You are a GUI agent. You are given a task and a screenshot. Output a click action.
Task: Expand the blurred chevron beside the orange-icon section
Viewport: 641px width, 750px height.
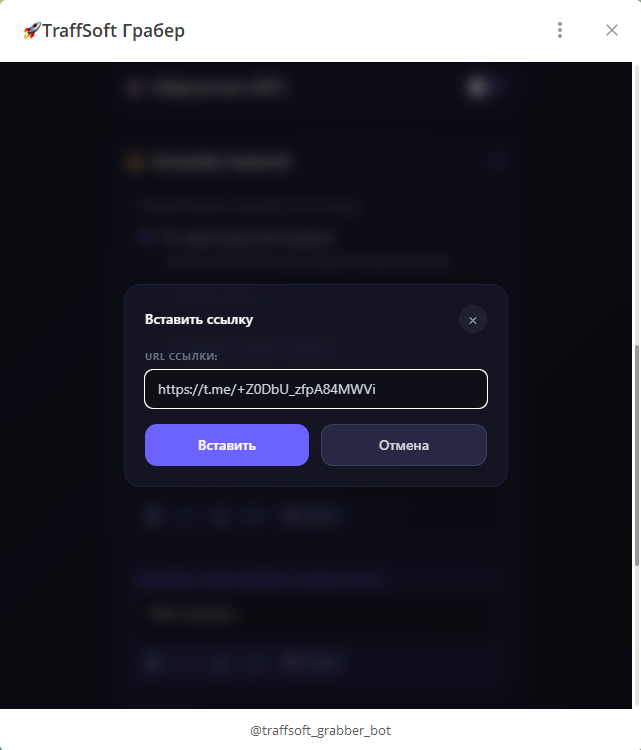(x=498, y=161)
